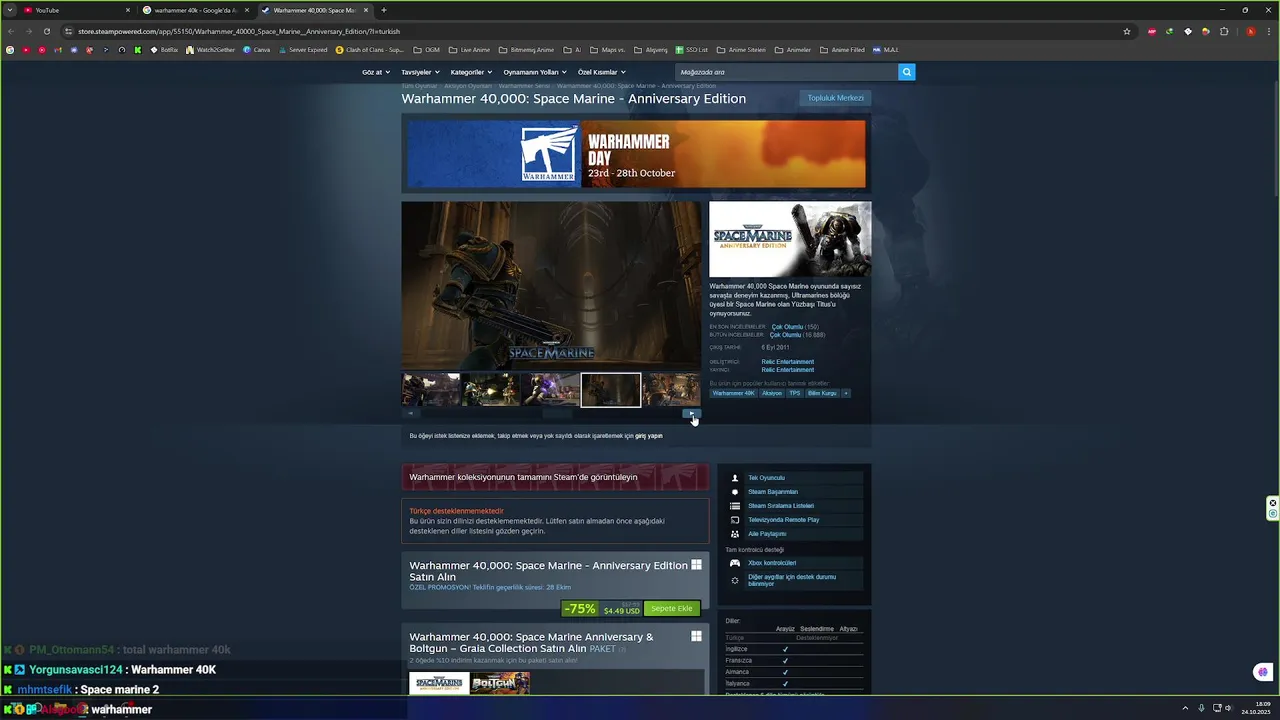Expand the Özel Kısımlar menu
The image size is (1280, 720).
click(x=600, y=72)
